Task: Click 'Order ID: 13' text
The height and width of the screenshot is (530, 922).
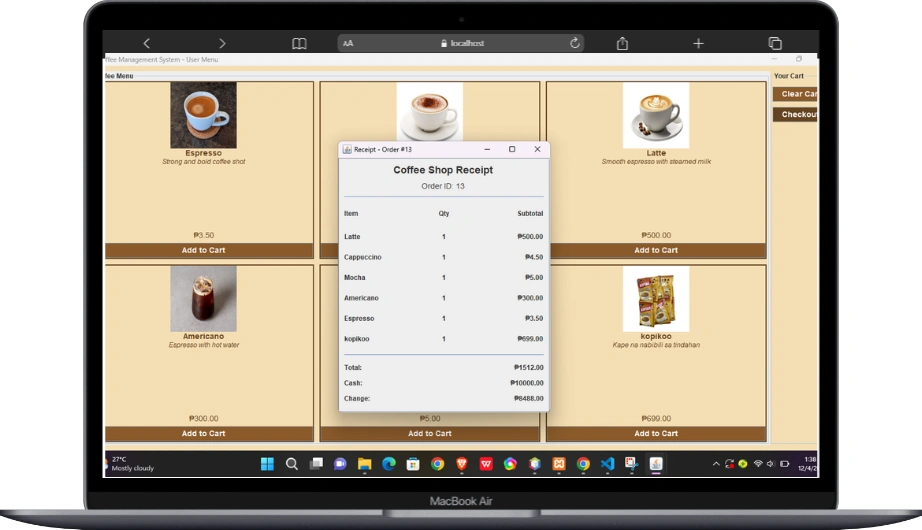Action: 443,186
